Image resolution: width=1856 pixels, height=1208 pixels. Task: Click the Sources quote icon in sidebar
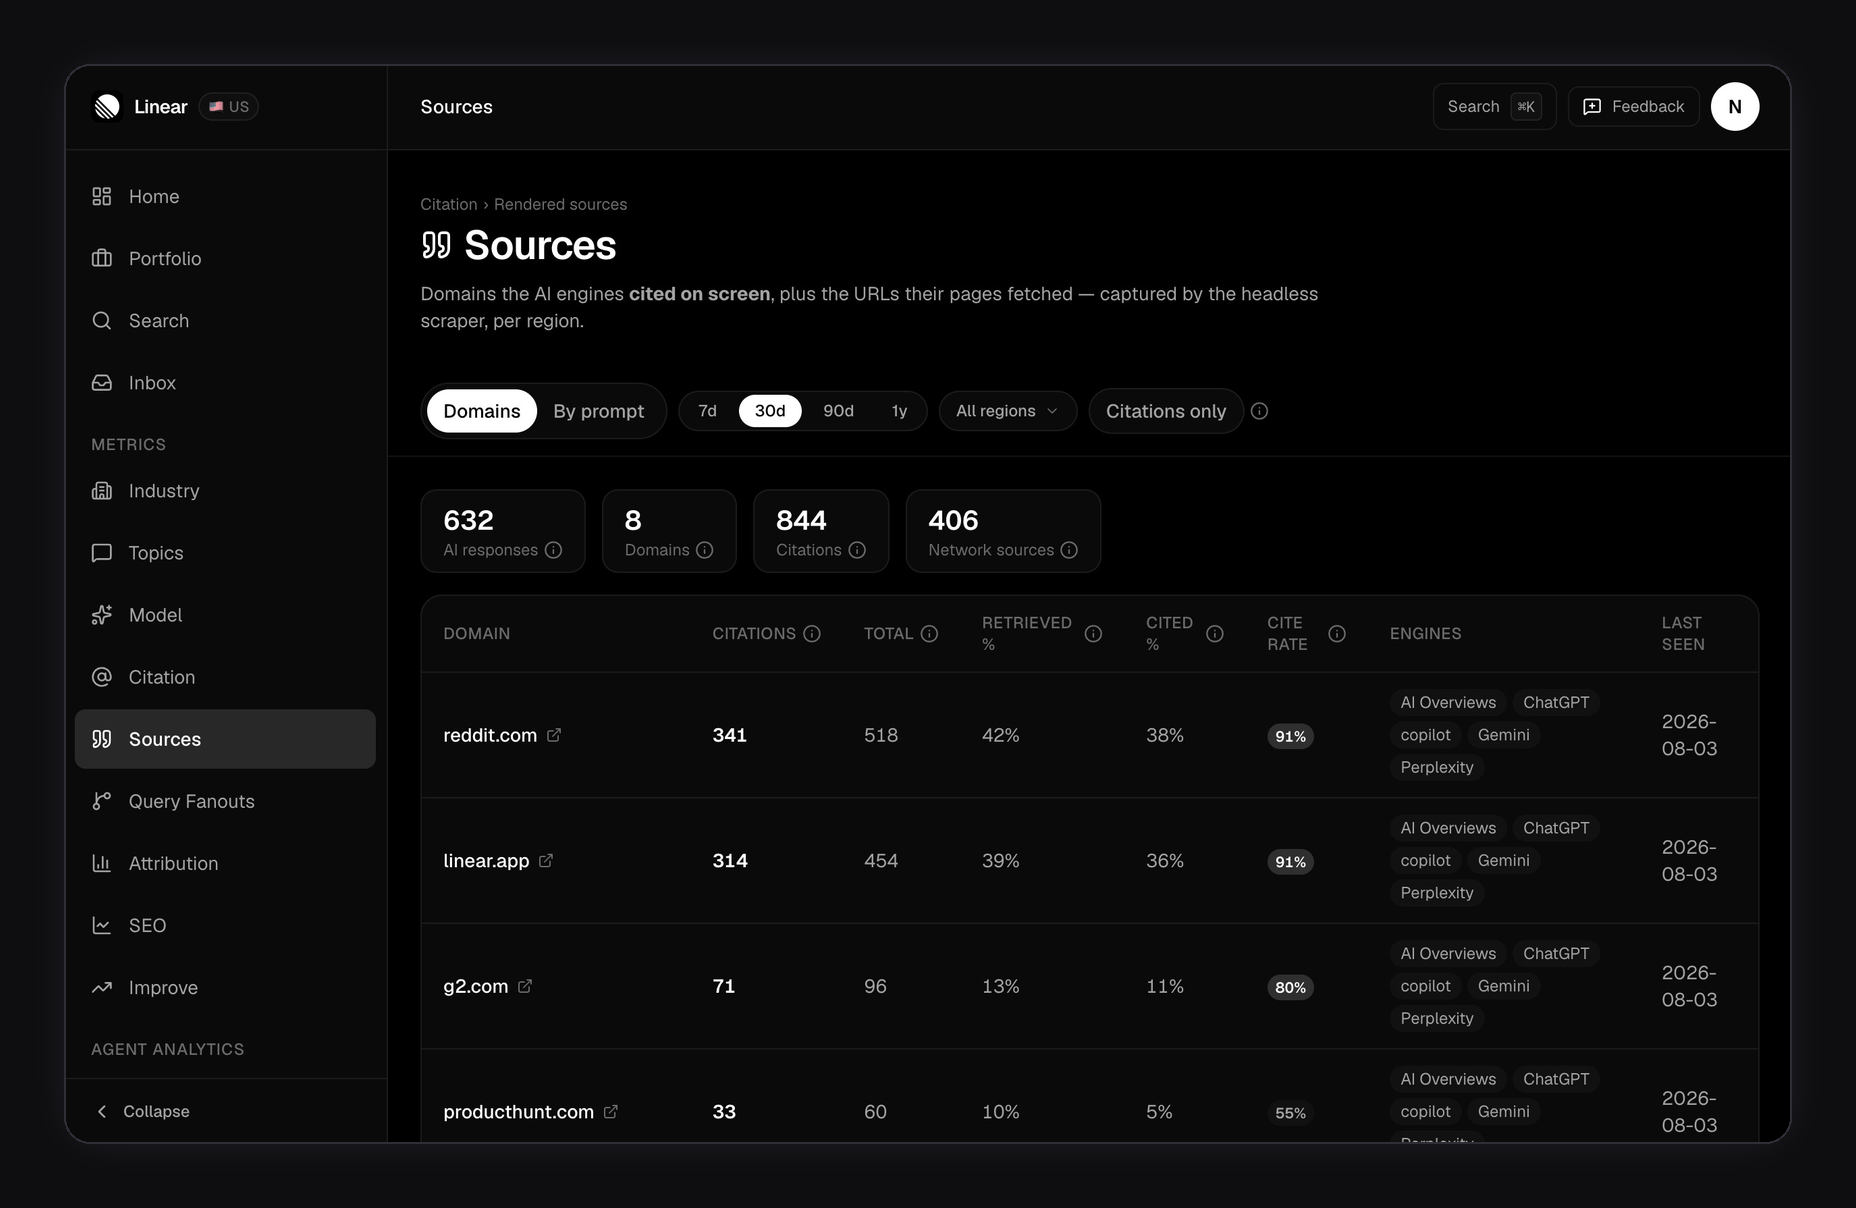click(102, 738)
